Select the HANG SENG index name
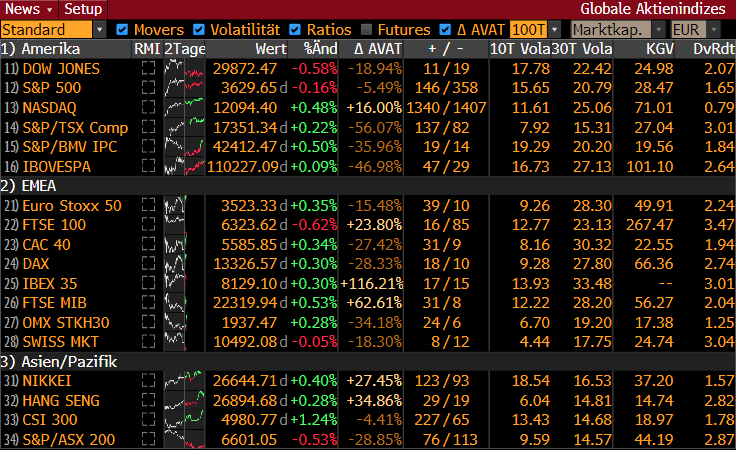The image size is (736, 450). (61, 401)
